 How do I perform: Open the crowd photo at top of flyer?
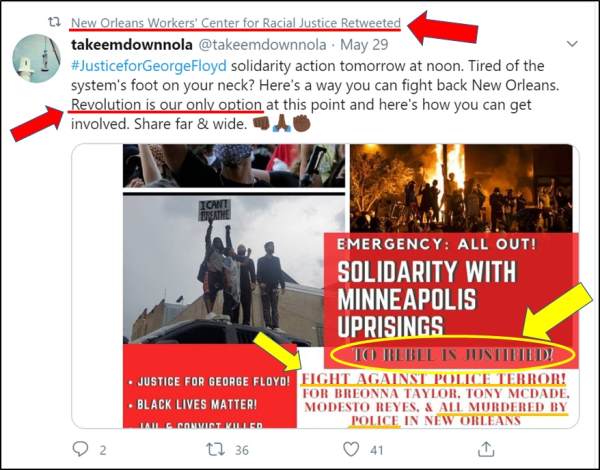[234, 165]
